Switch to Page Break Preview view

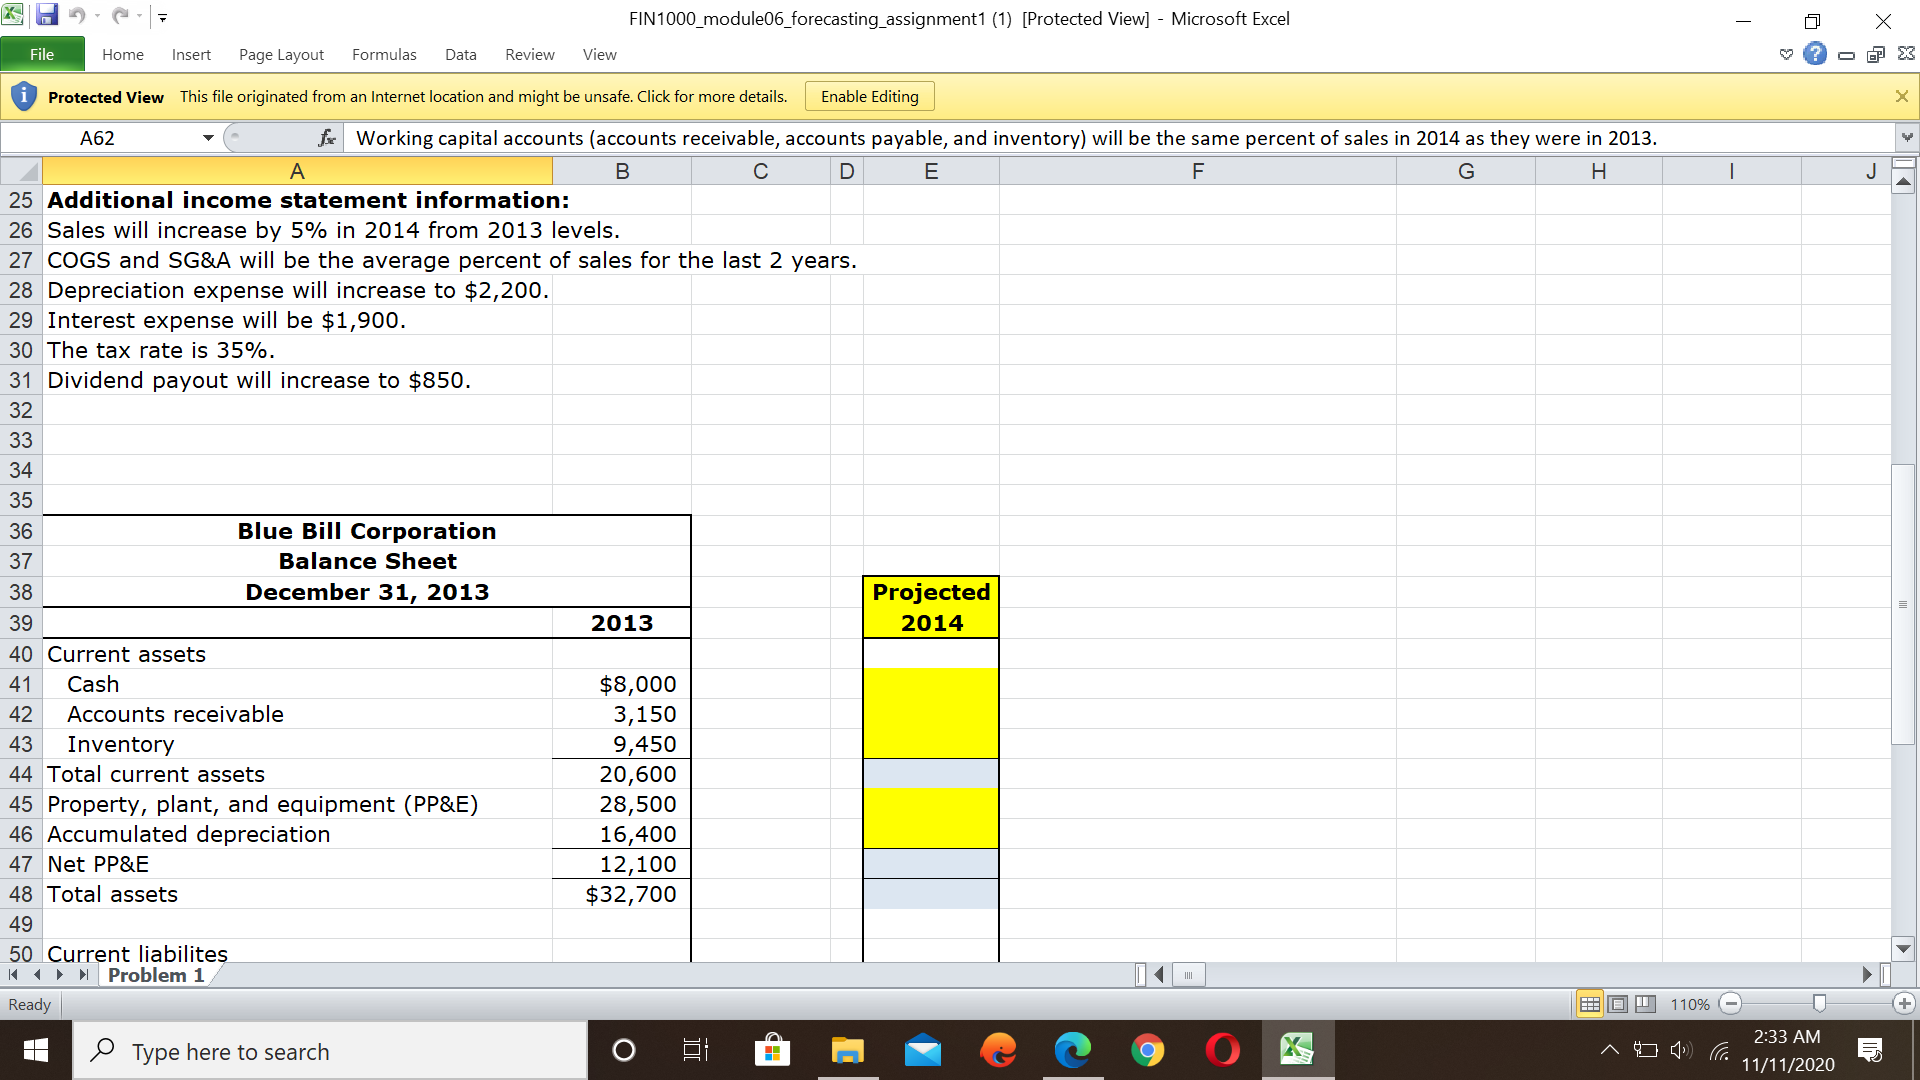coord(1645,1004)
